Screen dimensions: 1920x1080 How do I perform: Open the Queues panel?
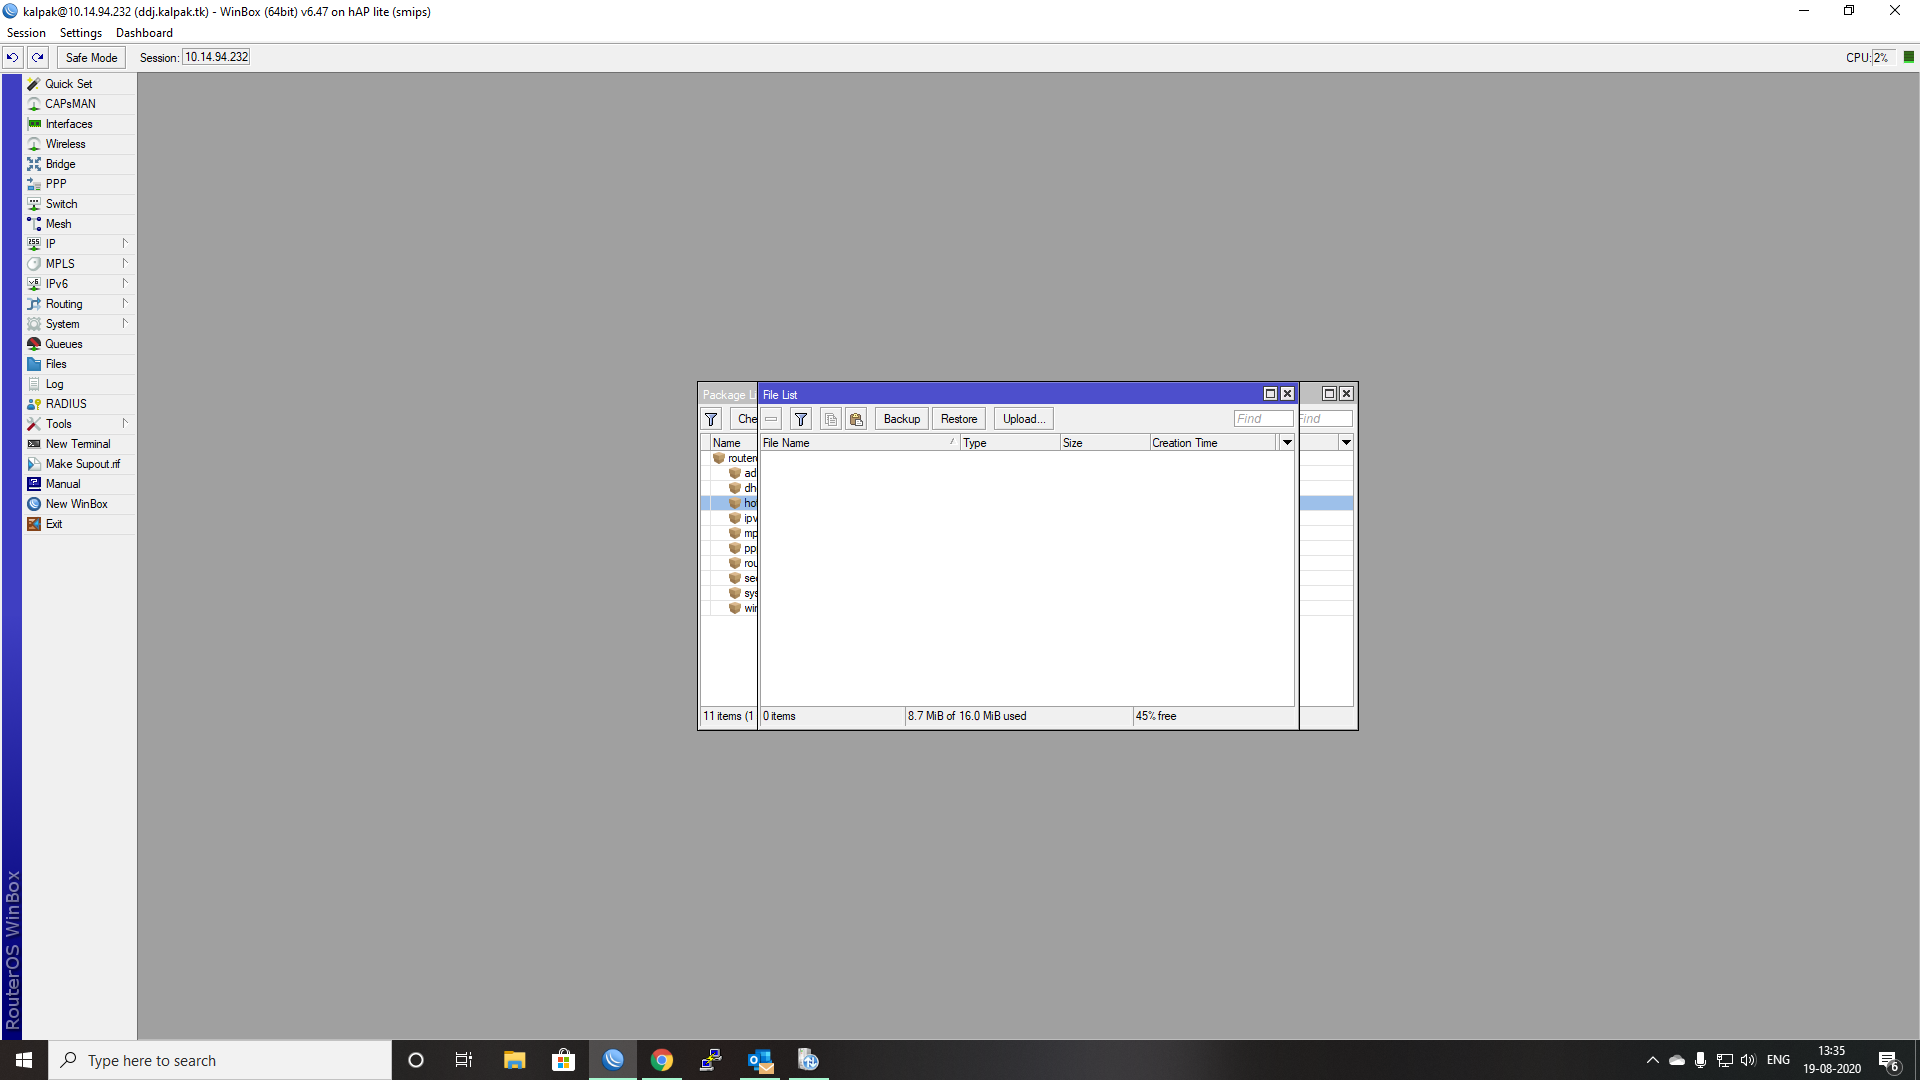[64, 343]
